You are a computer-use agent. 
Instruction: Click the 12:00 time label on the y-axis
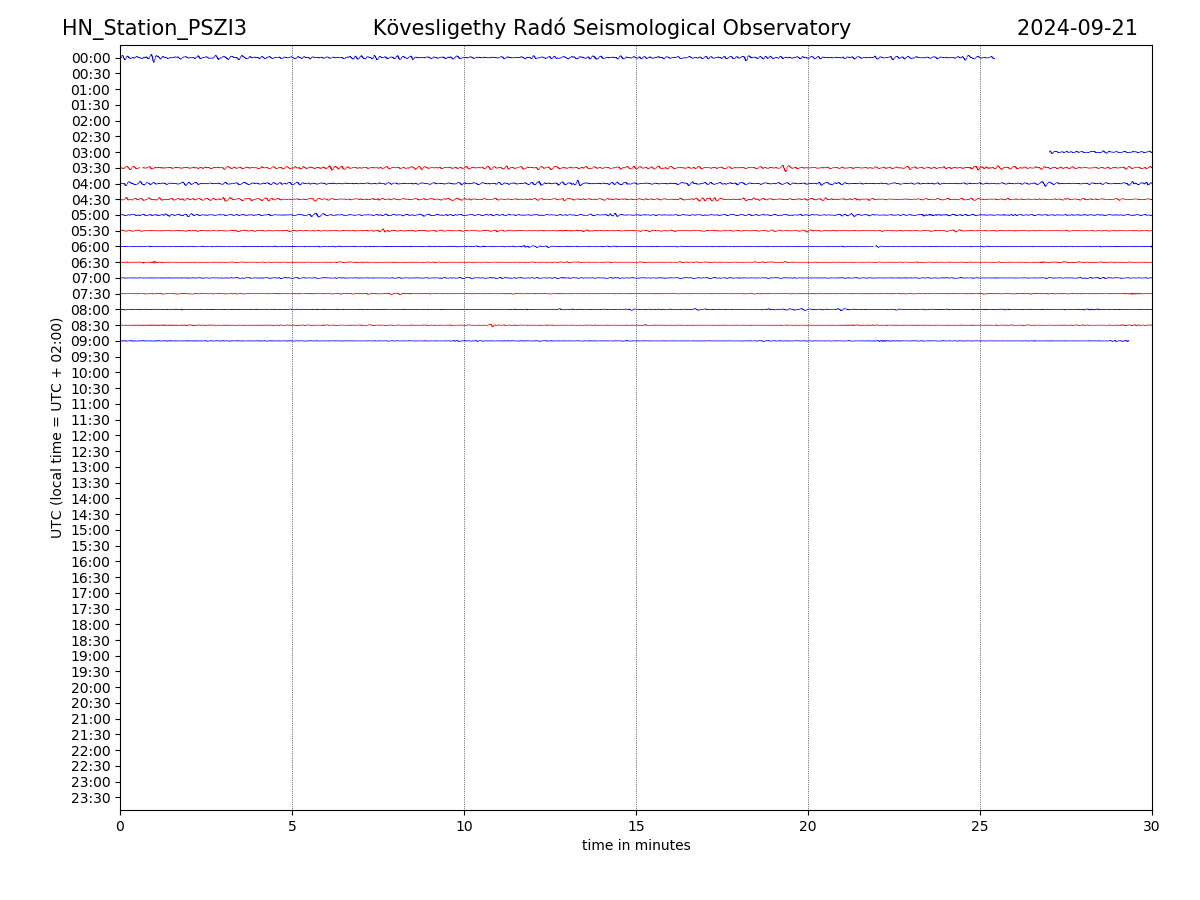point(90,436)
